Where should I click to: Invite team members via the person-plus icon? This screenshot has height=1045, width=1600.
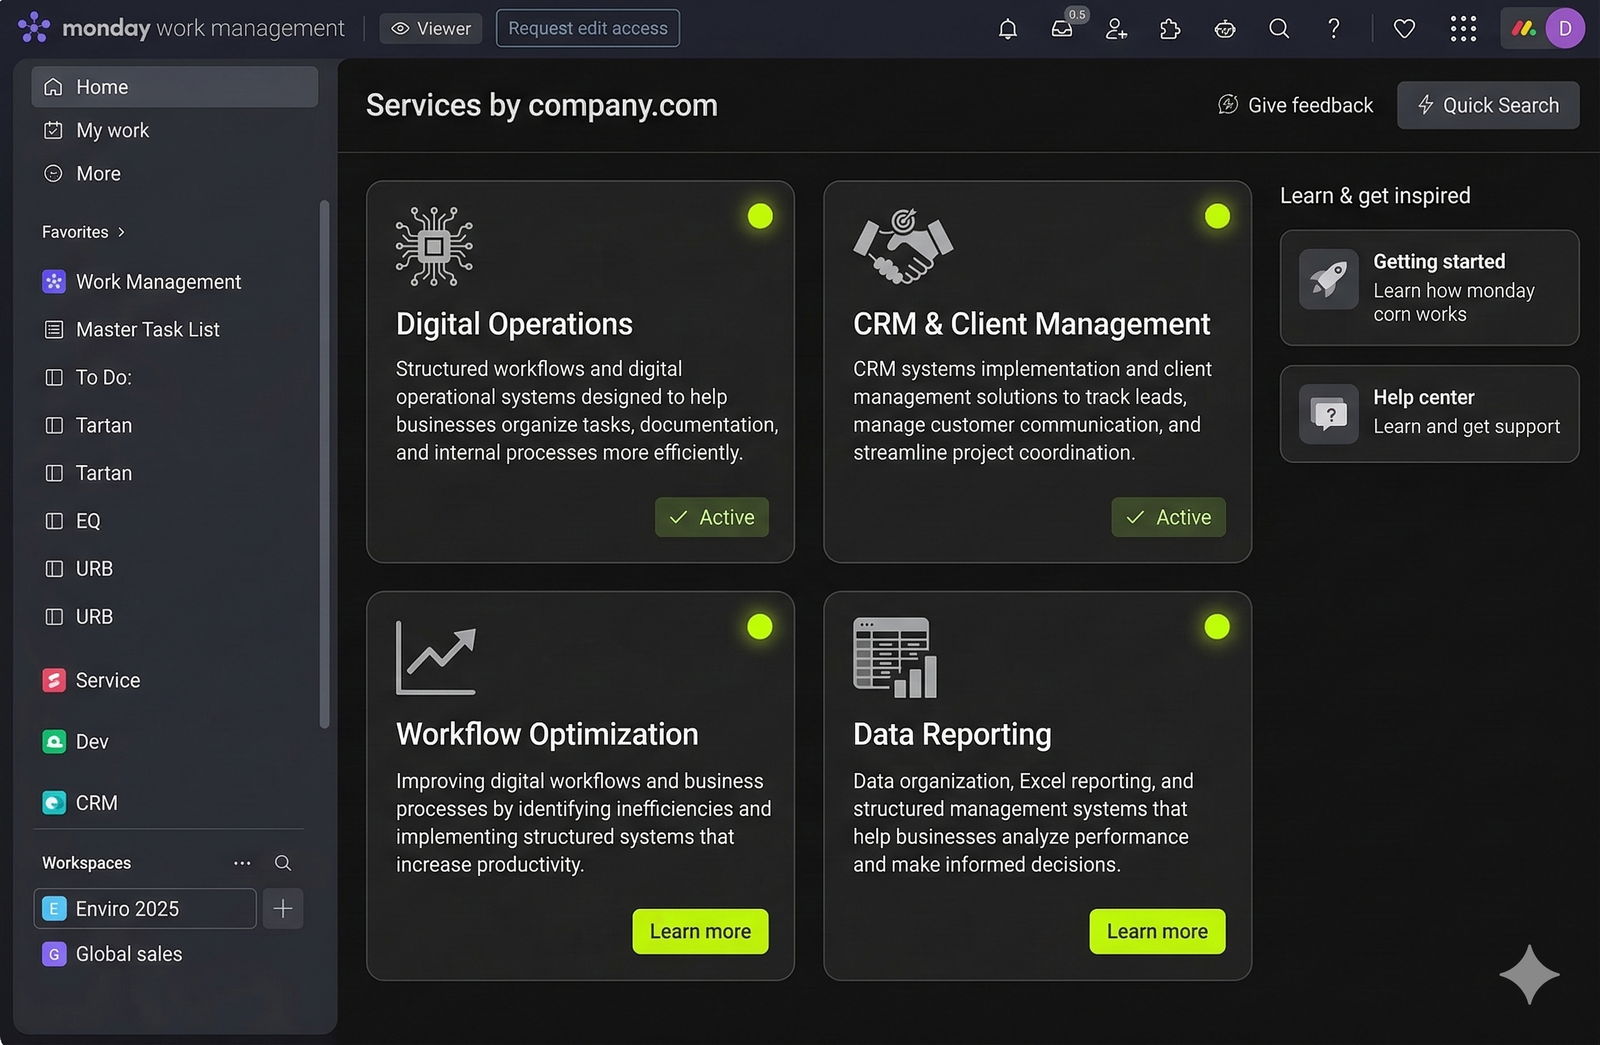click(1116, 29)
